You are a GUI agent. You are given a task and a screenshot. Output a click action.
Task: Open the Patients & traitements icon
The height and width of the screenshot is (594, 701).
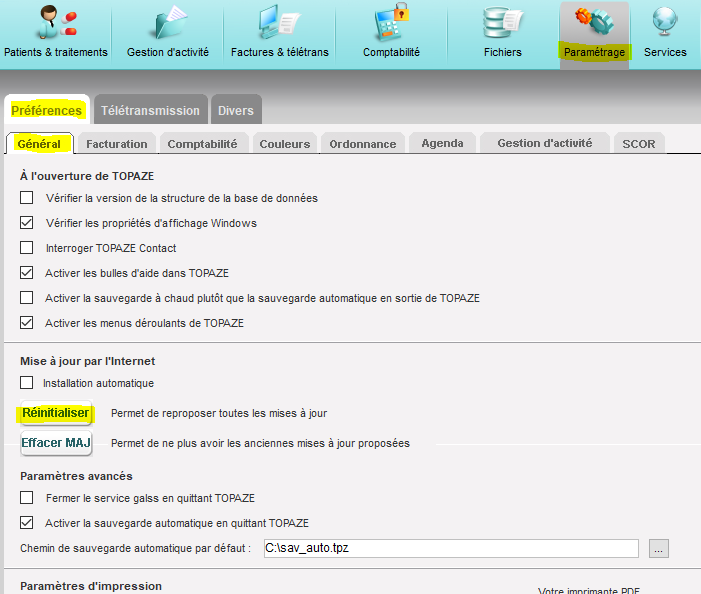[57, 21]
